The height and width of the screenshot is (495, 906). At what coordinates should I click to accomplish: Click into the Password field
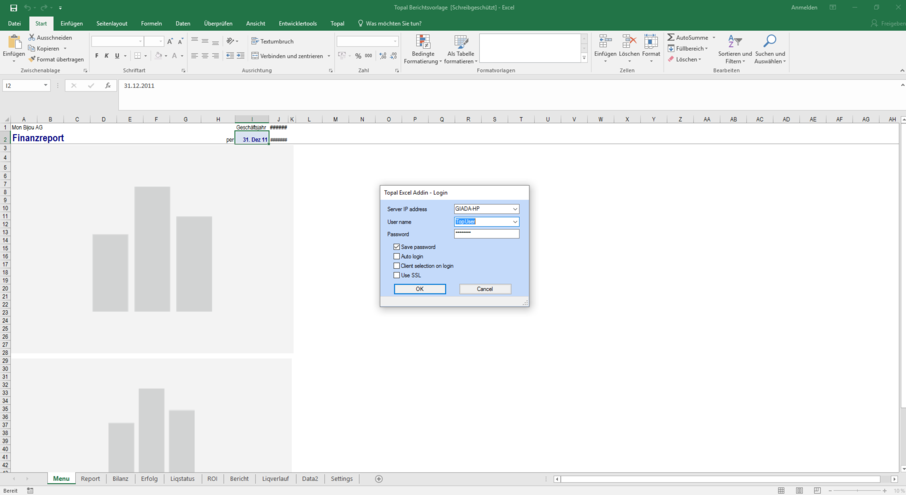pos(486,234)
